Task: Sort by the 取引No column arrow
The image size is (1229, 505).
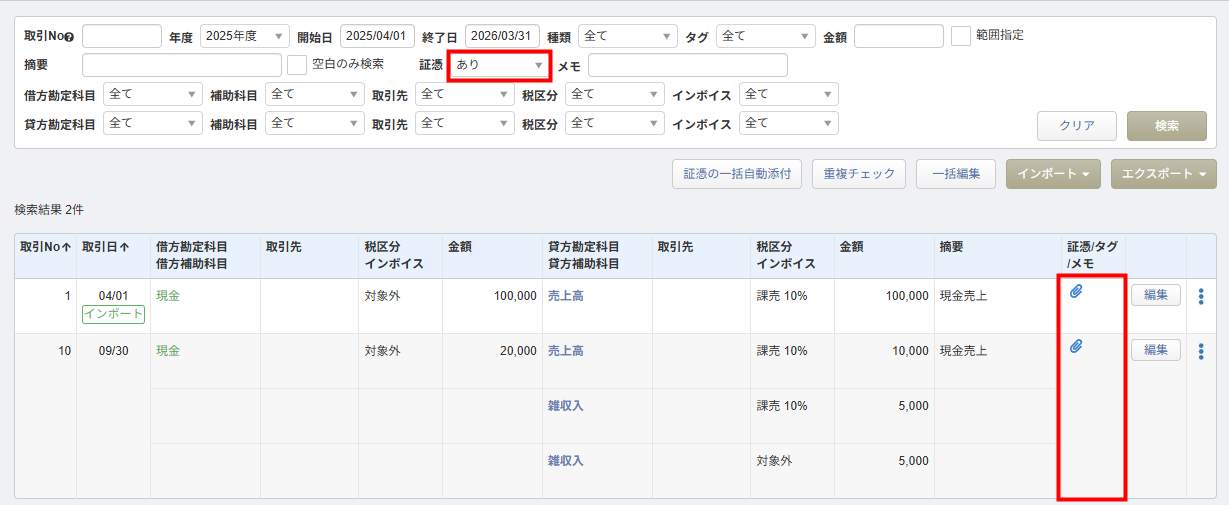Action: pyautogui.click(x=66, y=247)
